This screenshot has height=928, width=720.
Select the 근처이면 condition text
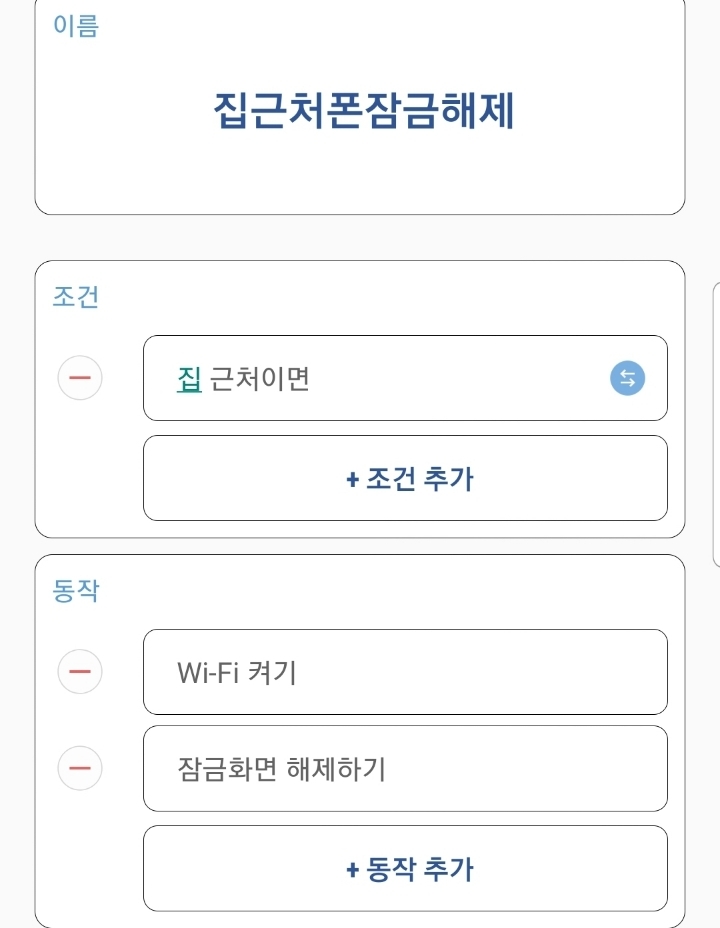(x=260, y=379)
